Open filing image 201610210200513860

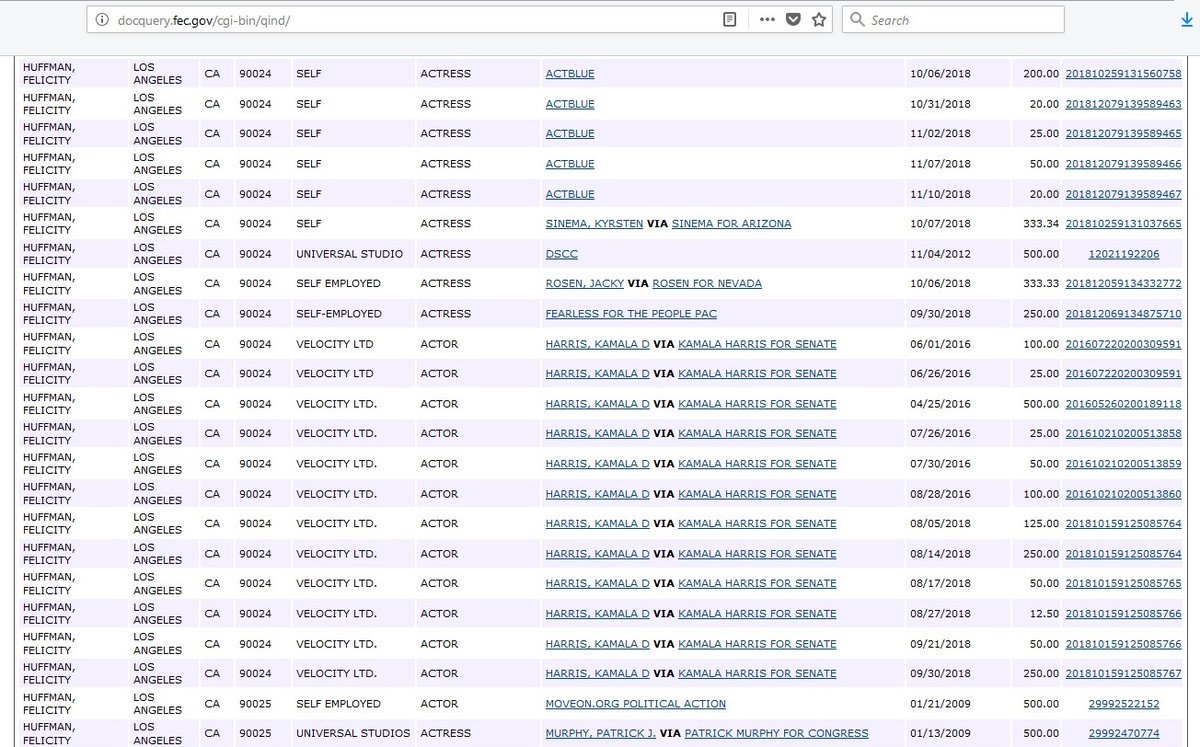1123,494
